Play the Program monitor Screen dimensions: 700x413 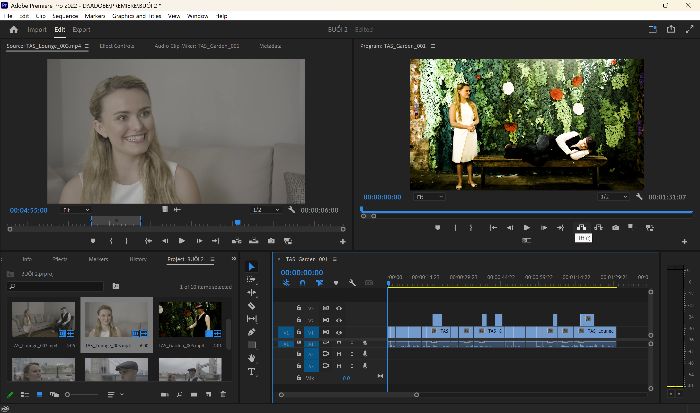click(527, 228)
